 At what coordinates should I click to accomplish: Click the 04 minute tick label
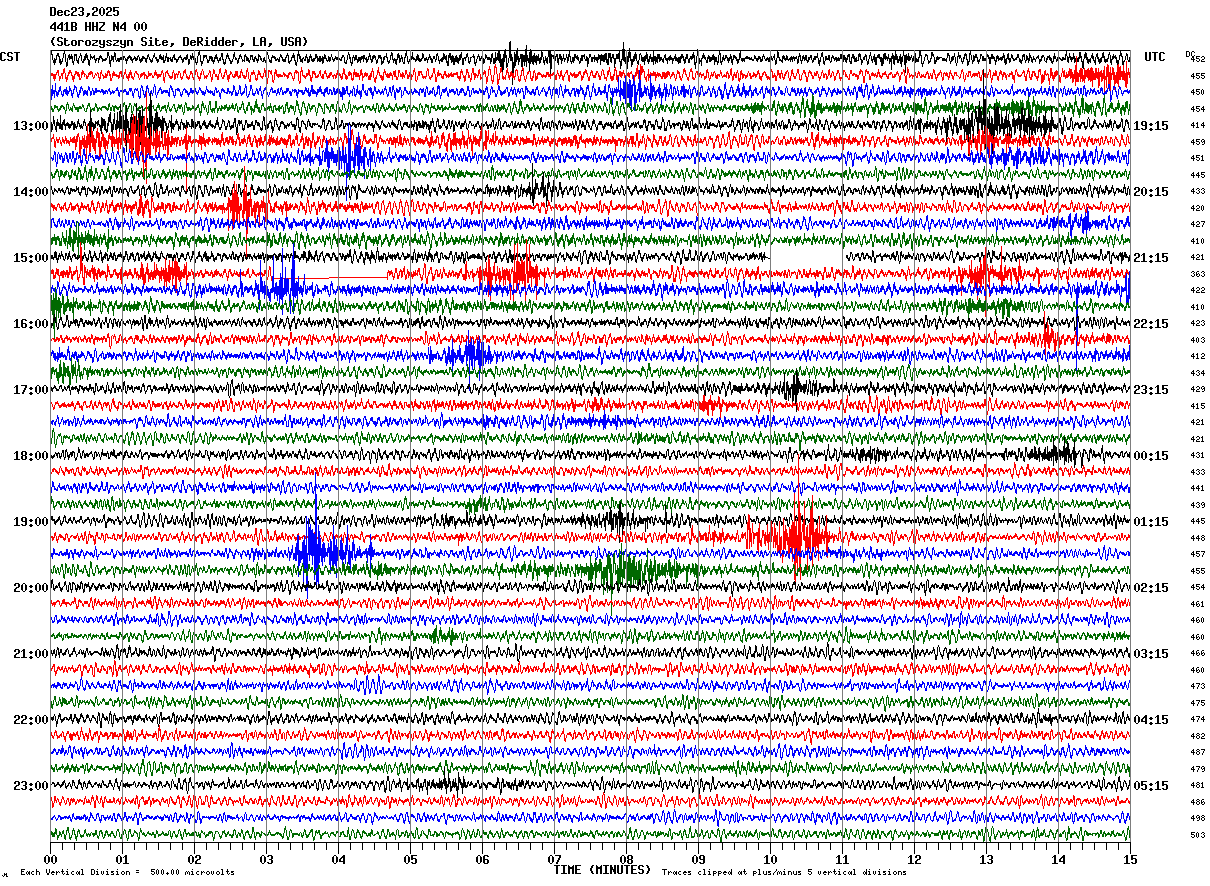(x=338, y=859)
